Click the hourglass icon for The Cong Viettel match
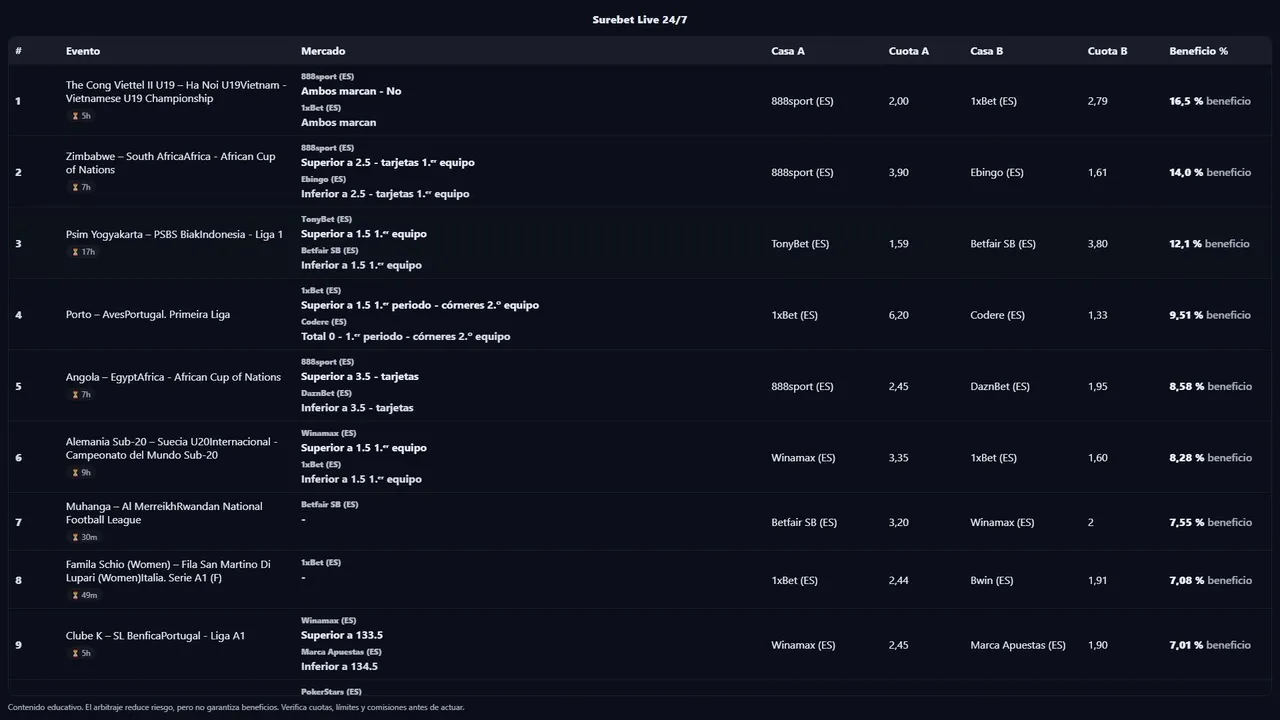Screen dimensions: 1280x720 click(75, 116)
